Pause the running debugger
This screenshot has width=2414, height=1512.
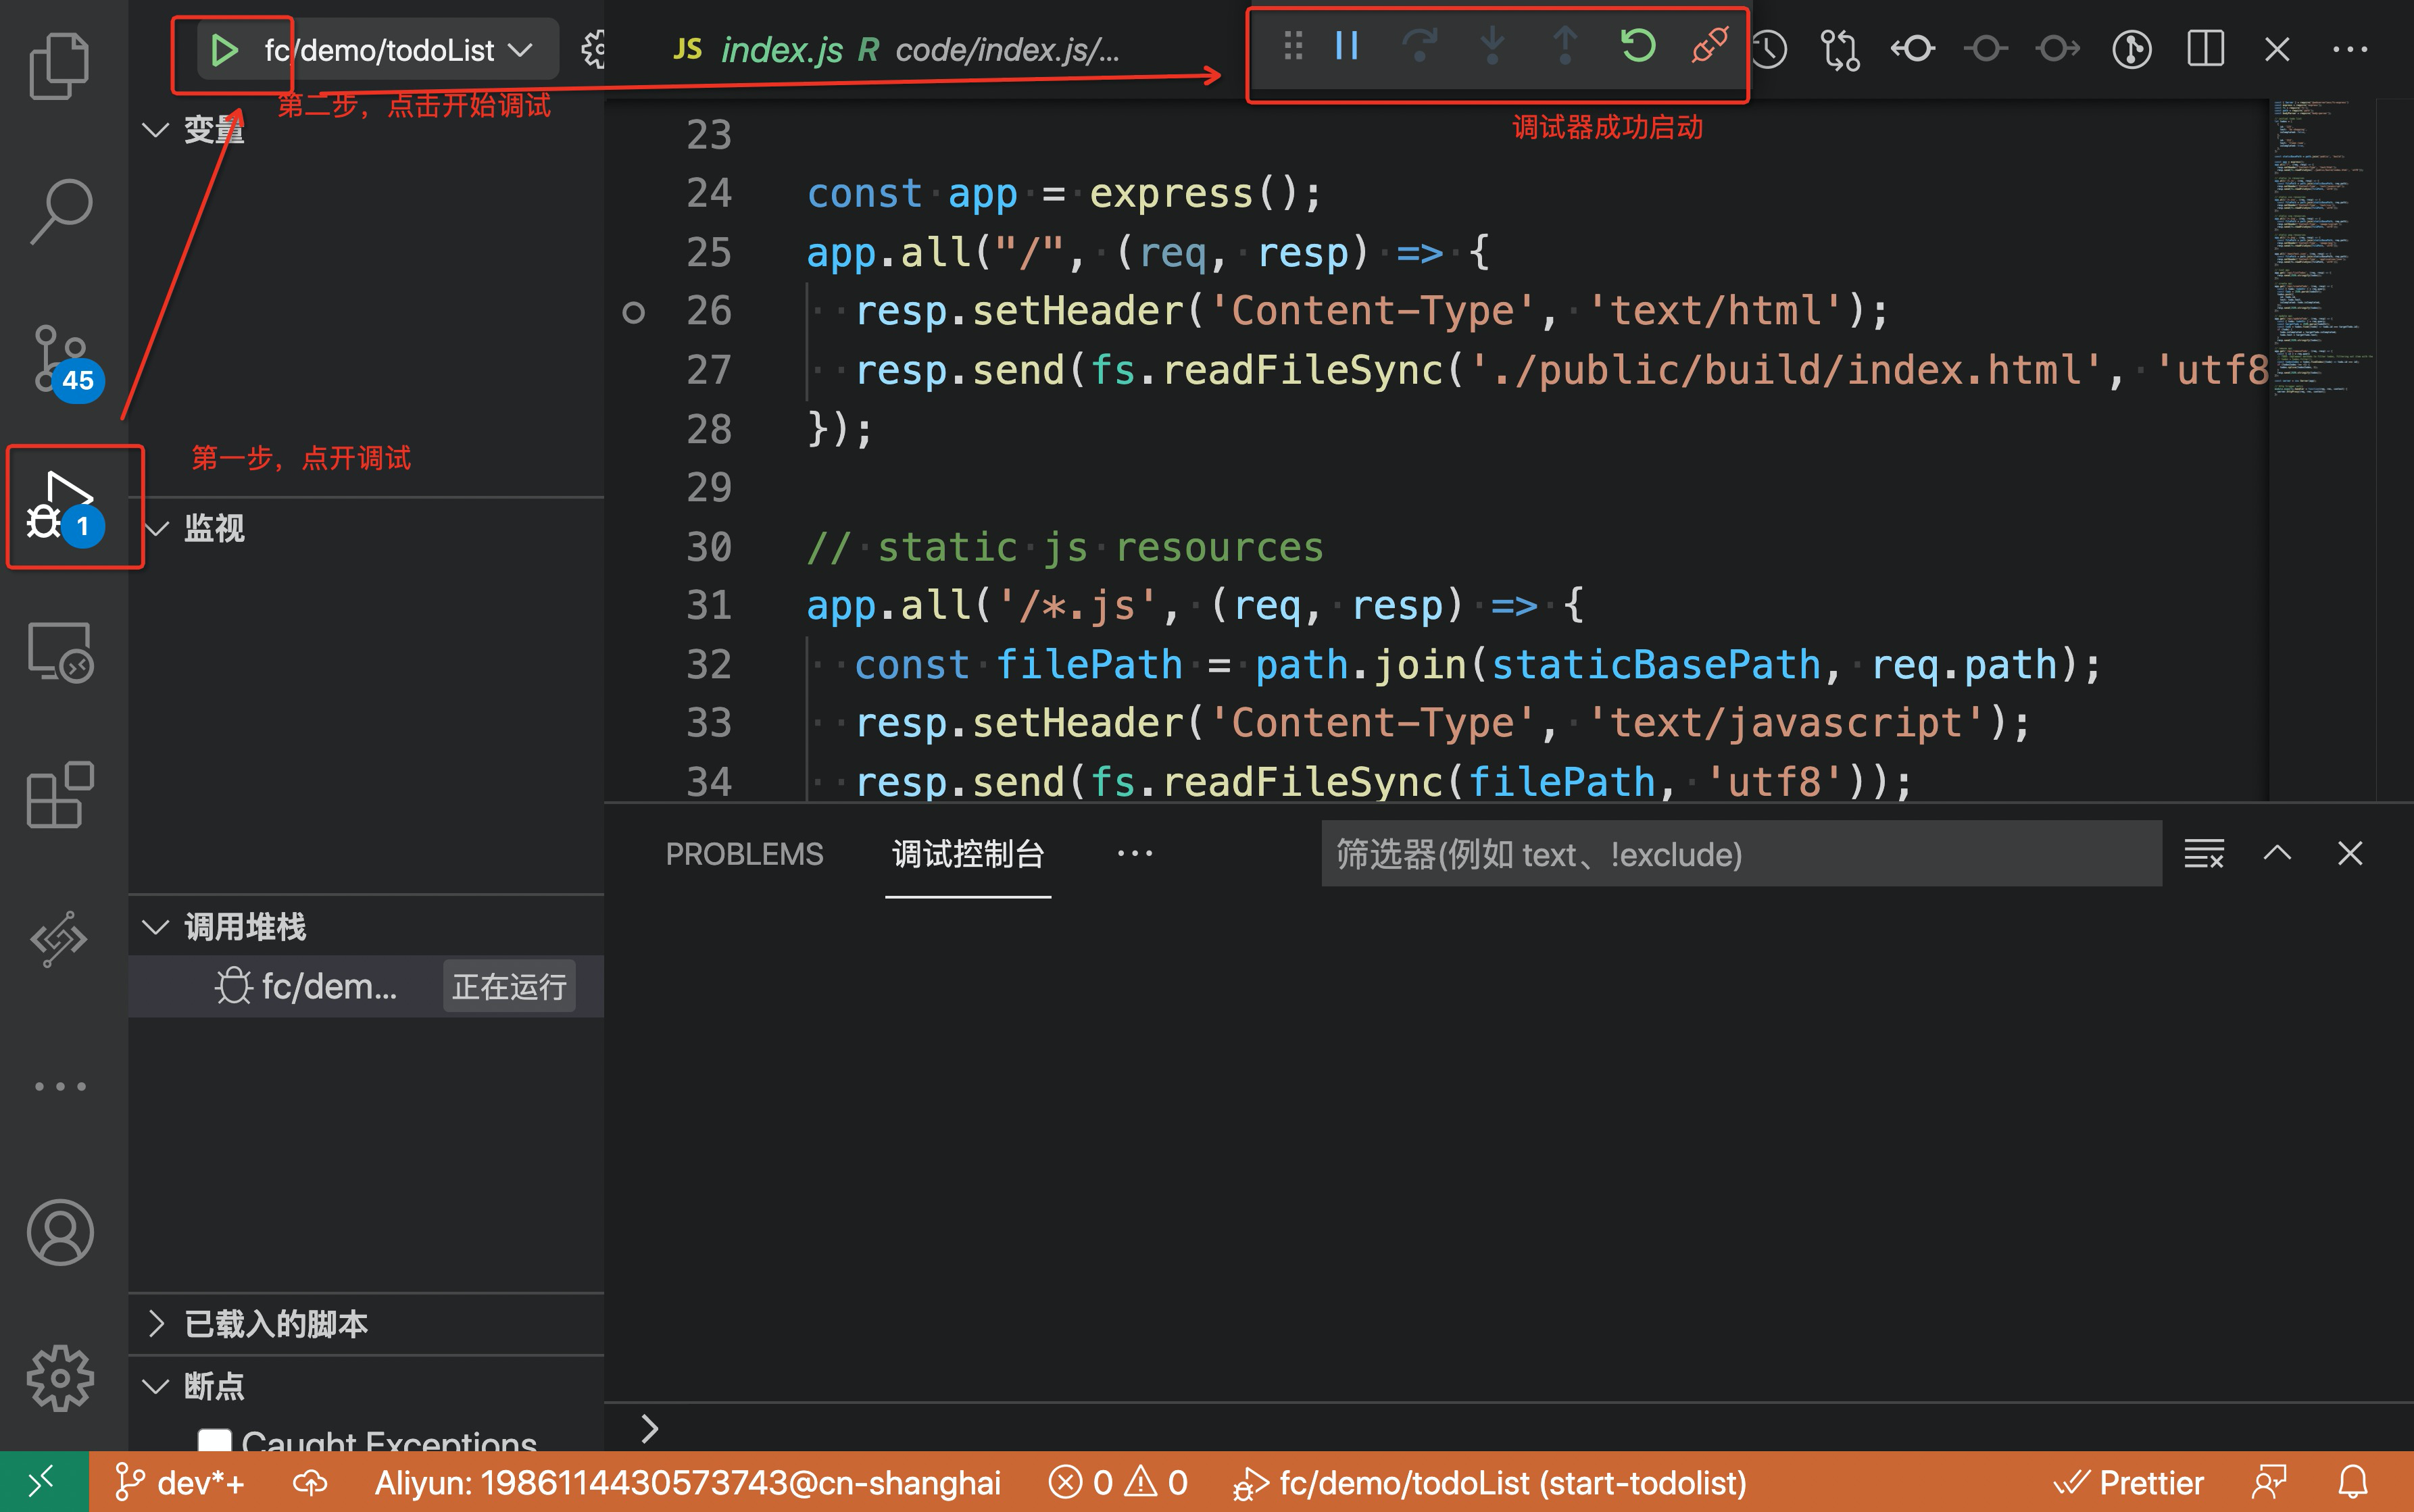click(1346, 46)
